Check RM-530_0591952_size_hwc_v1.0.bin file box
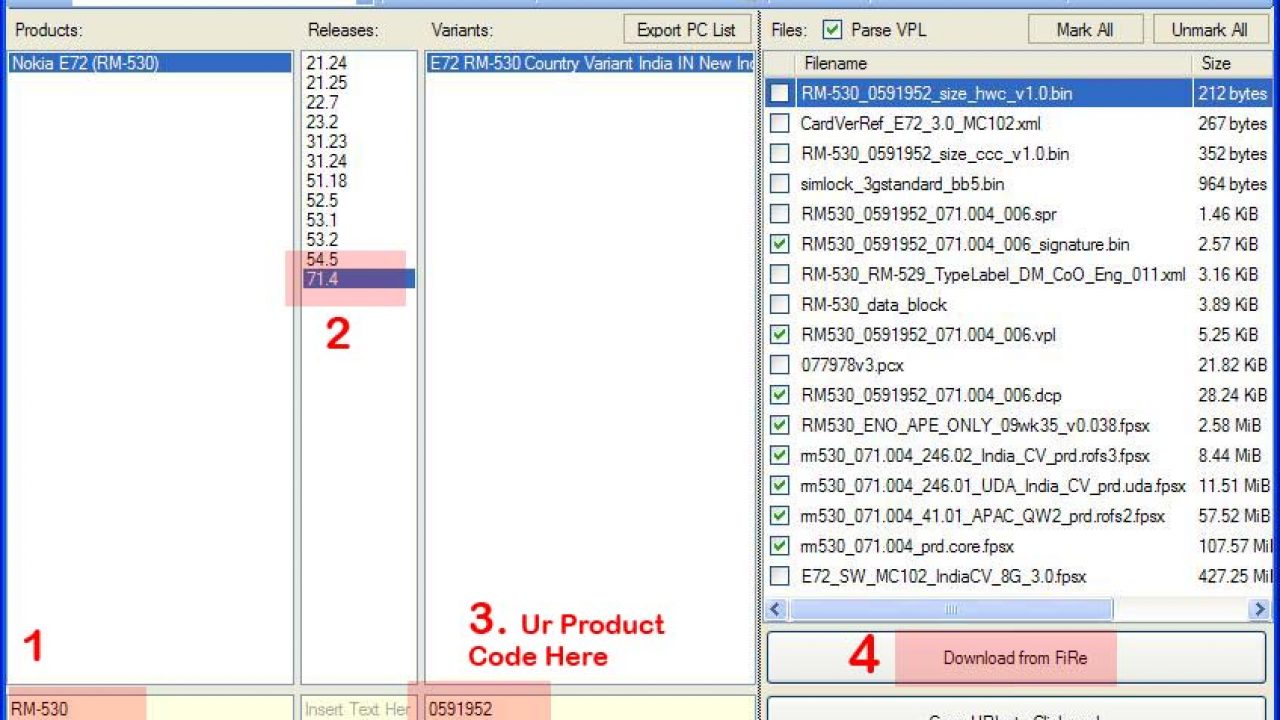1280x720 pixels. pos(779,94)
